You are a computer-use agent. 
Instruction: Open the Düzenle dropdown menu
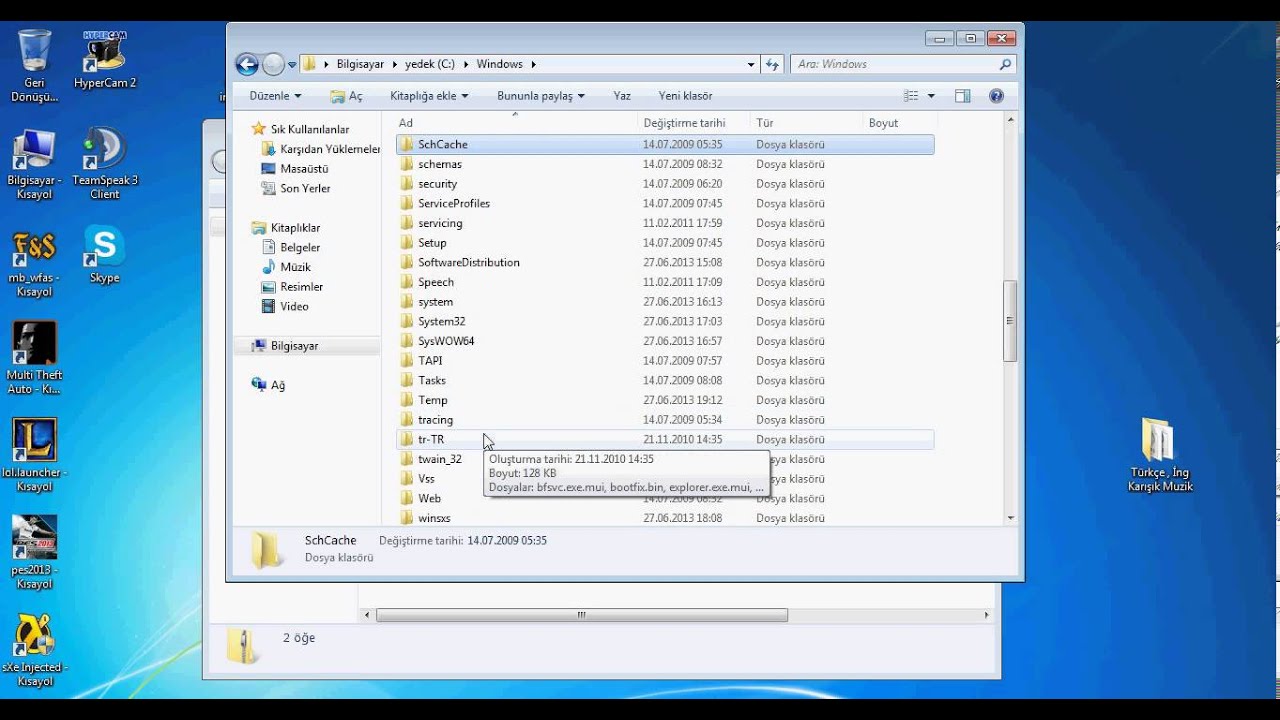[275, 96]
